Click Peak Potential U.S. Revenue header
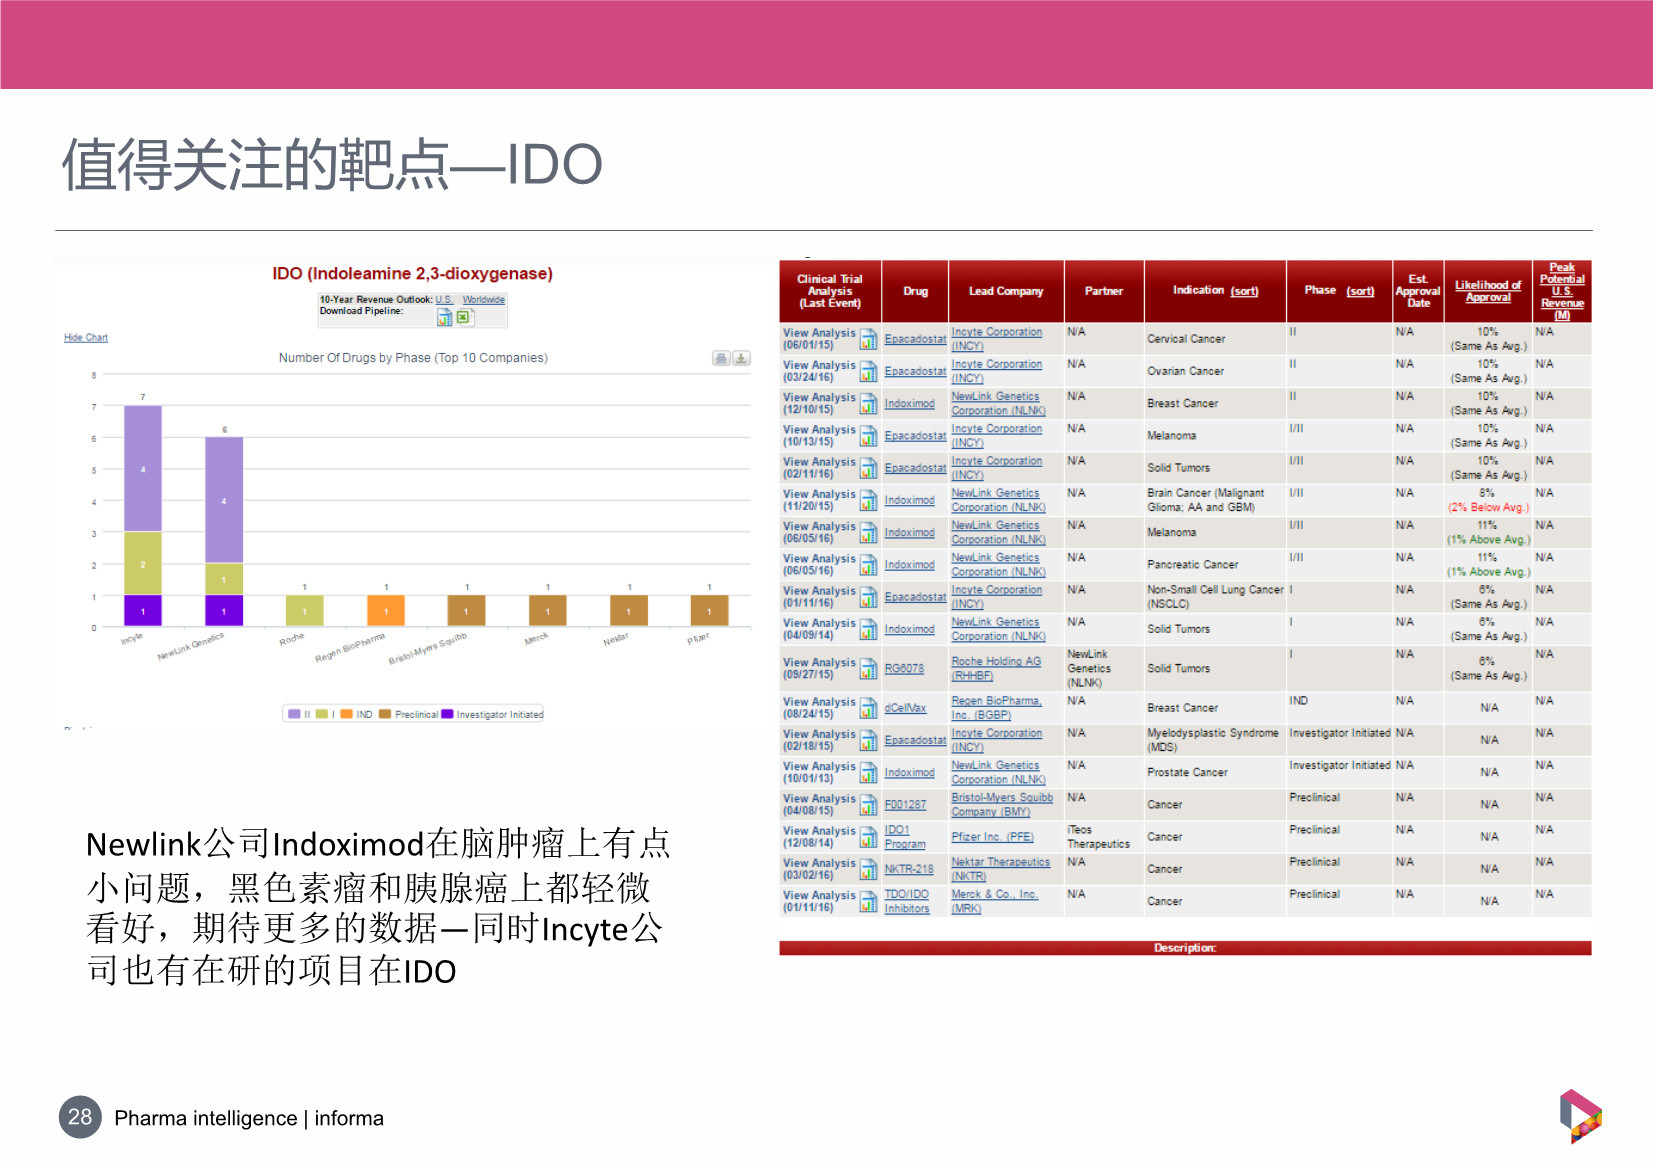Viewport: 1653px width, 1169px height. point(1562,291)
